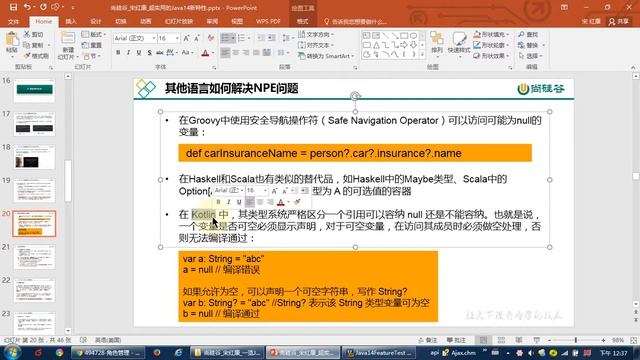Click the Decrease Font Size icon
Viewport: 640px width, 360px height.
[x=197, y=38]
